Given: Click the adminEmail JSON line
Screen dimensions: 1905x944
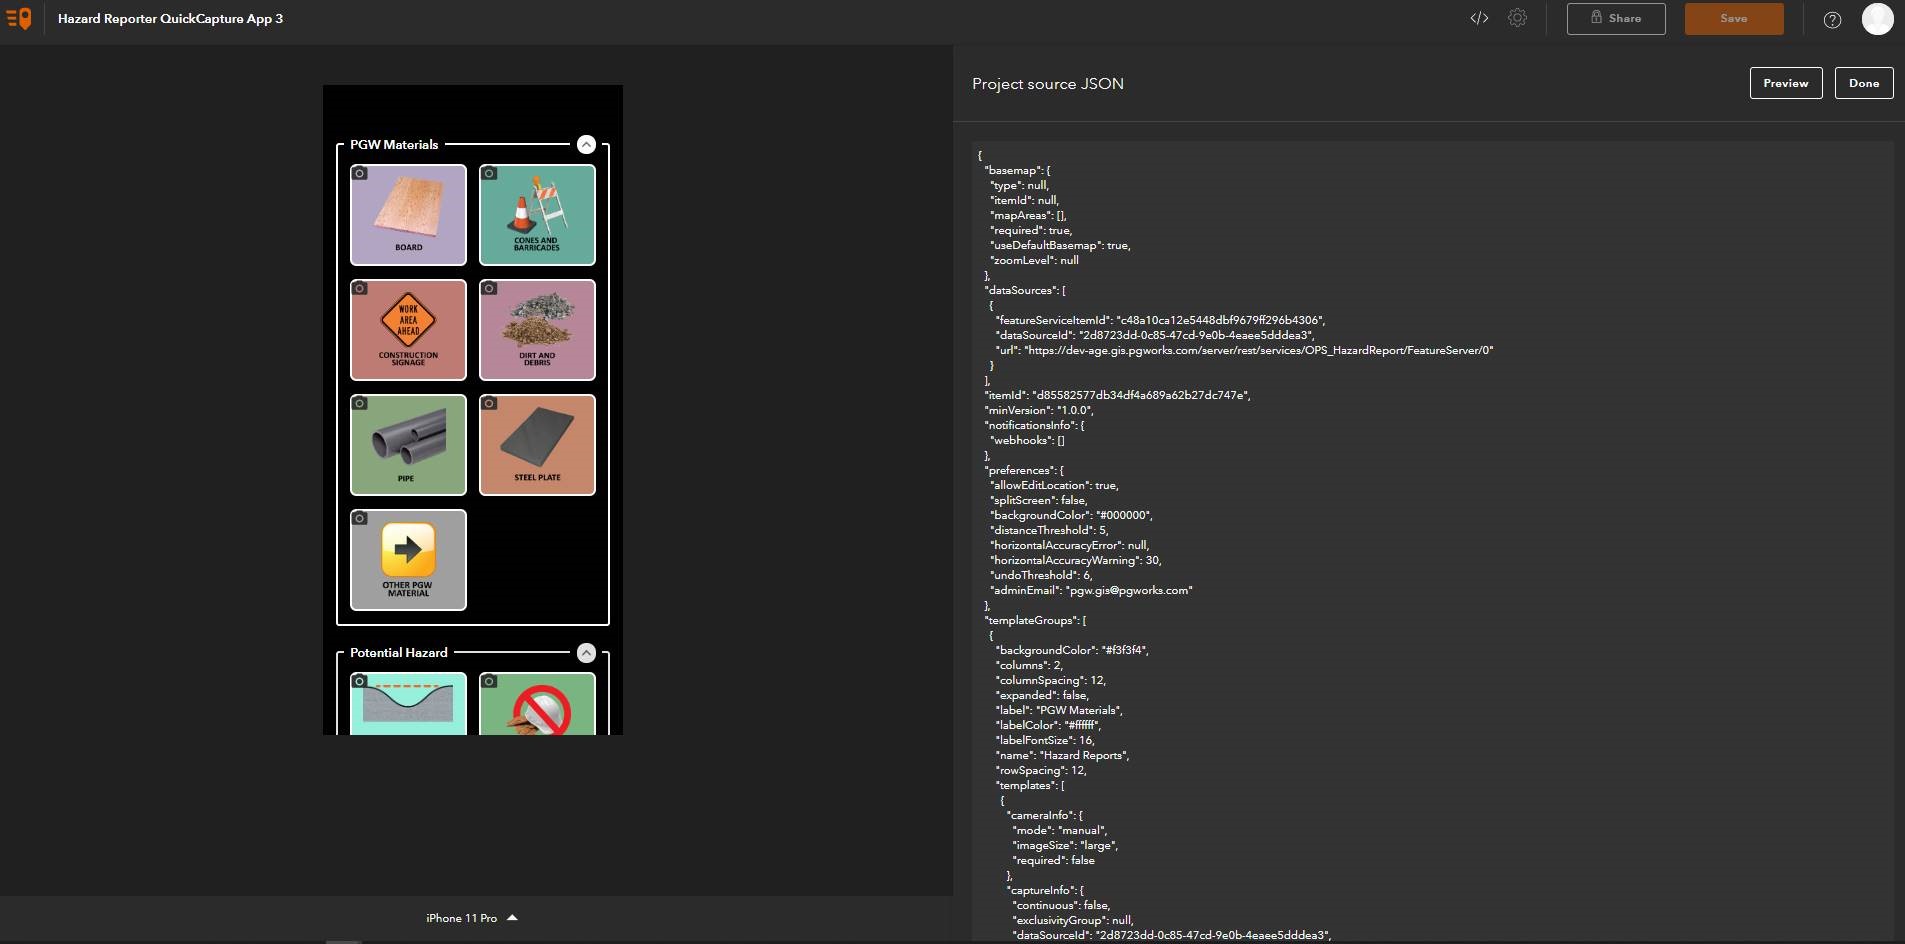Looking at the screenshot, I should (1092, 590).
